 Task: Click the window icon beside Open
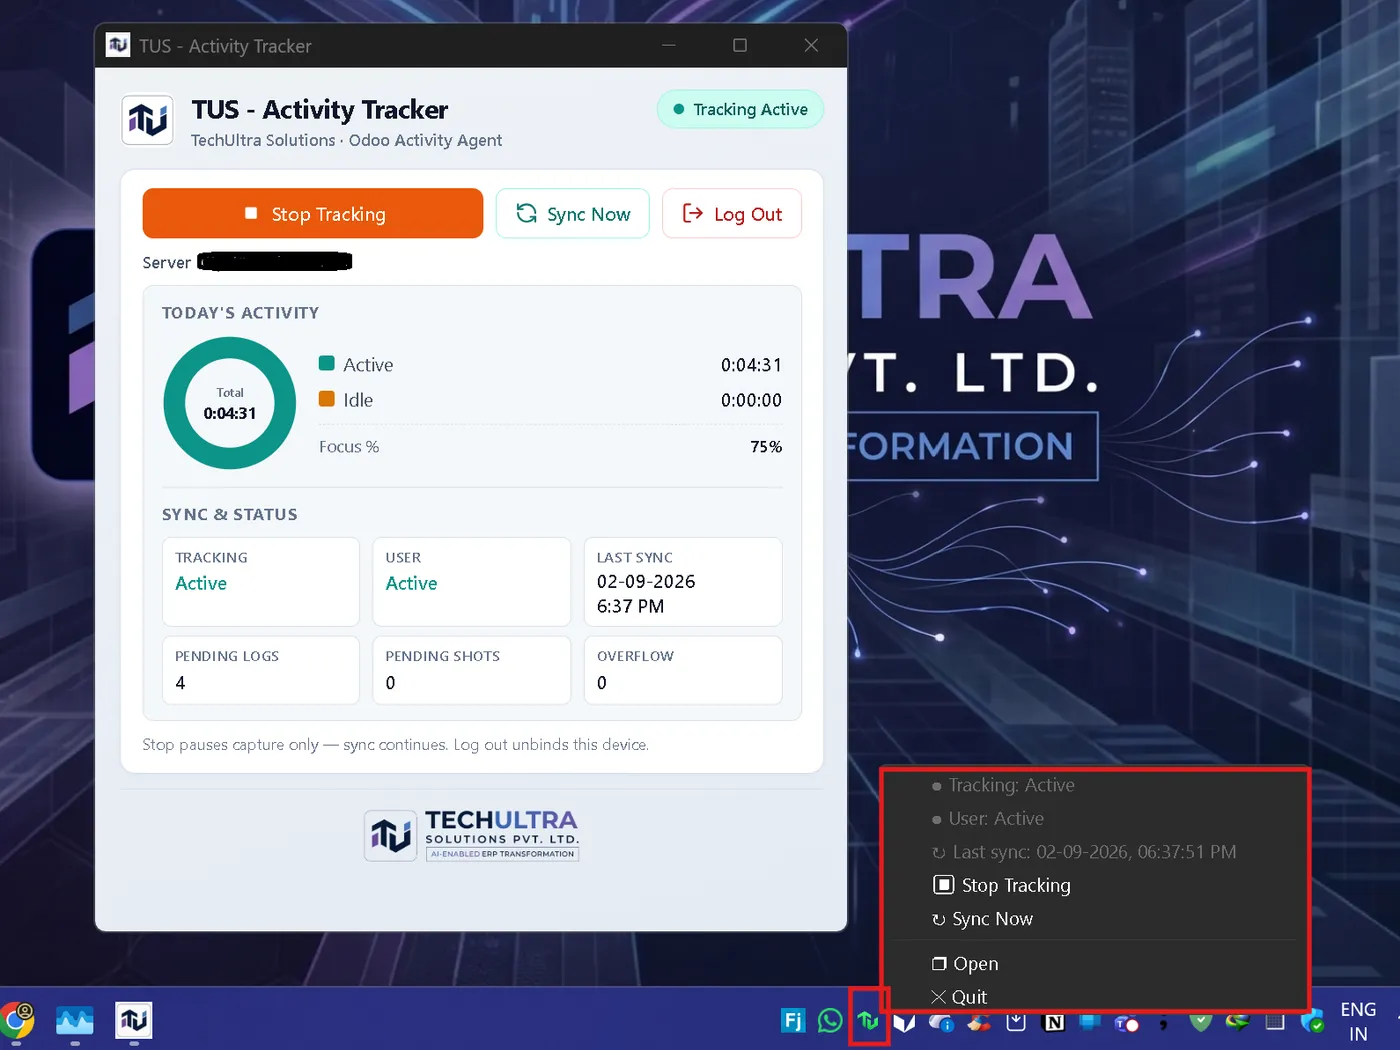(939, 963)
